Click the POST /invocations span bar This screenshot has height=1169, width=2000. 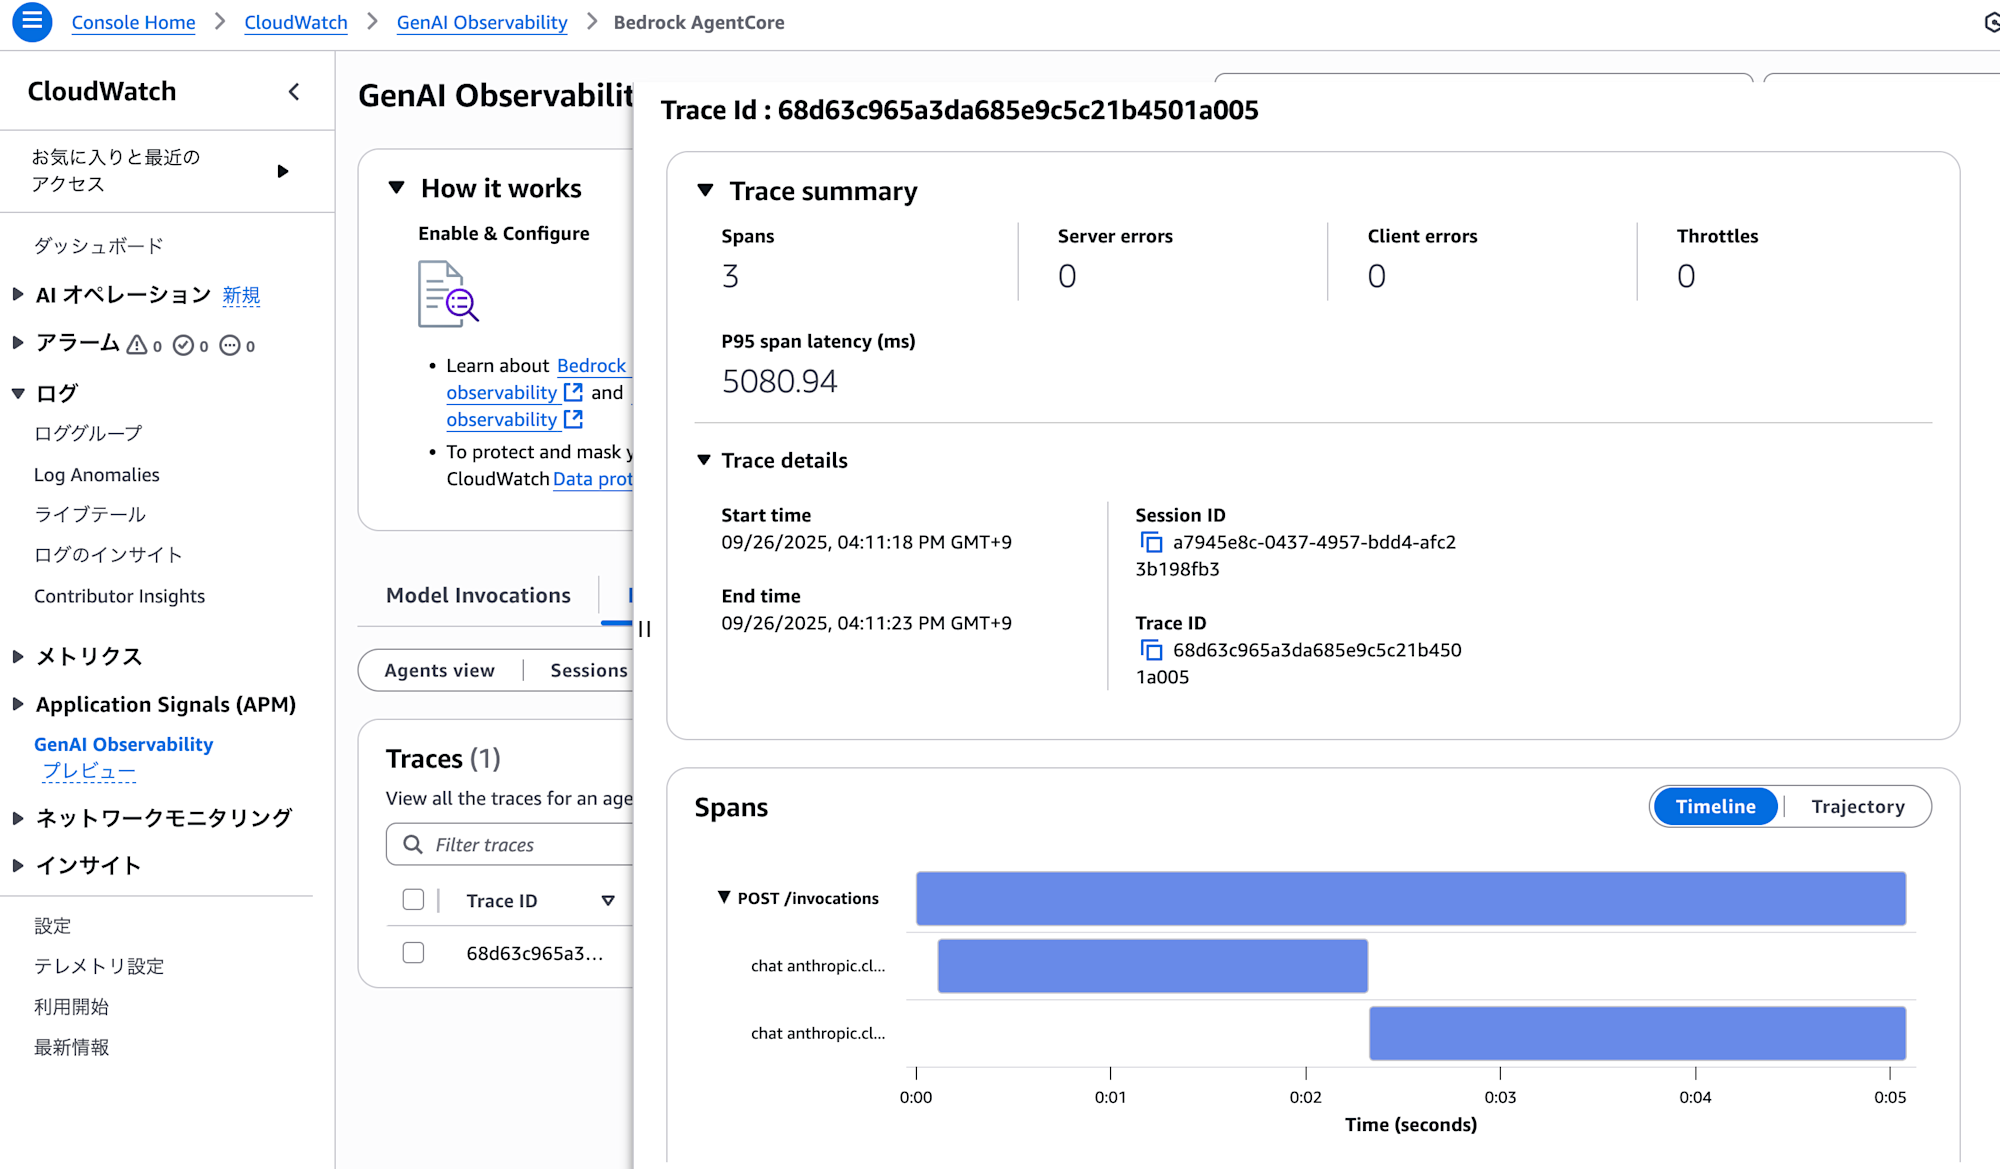(1411, 898)
